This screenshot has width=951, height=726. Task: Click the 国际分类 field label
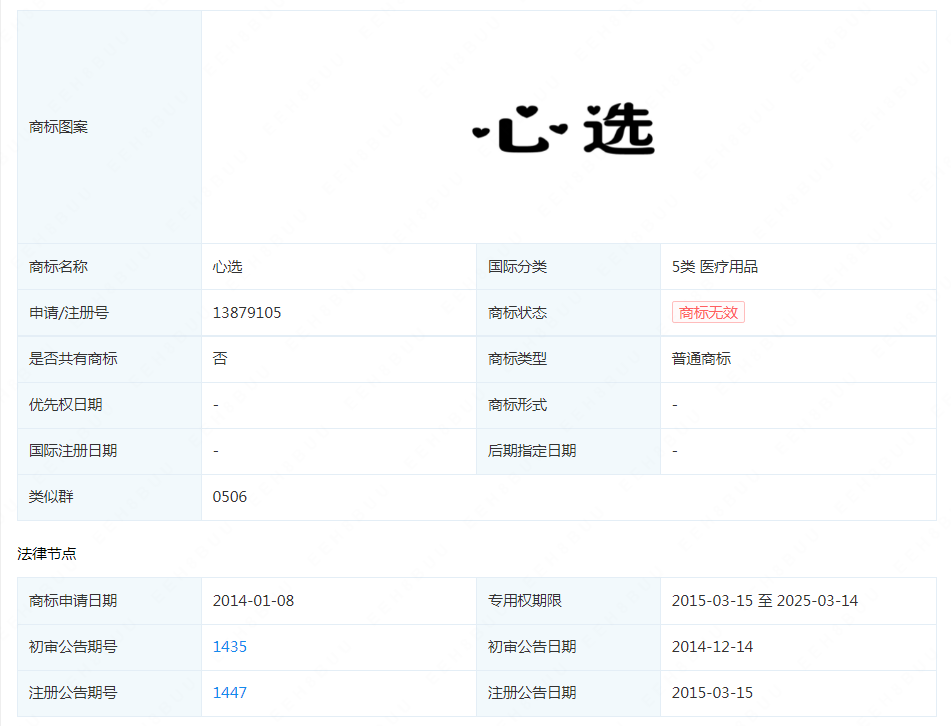click(x=517, y=267)
